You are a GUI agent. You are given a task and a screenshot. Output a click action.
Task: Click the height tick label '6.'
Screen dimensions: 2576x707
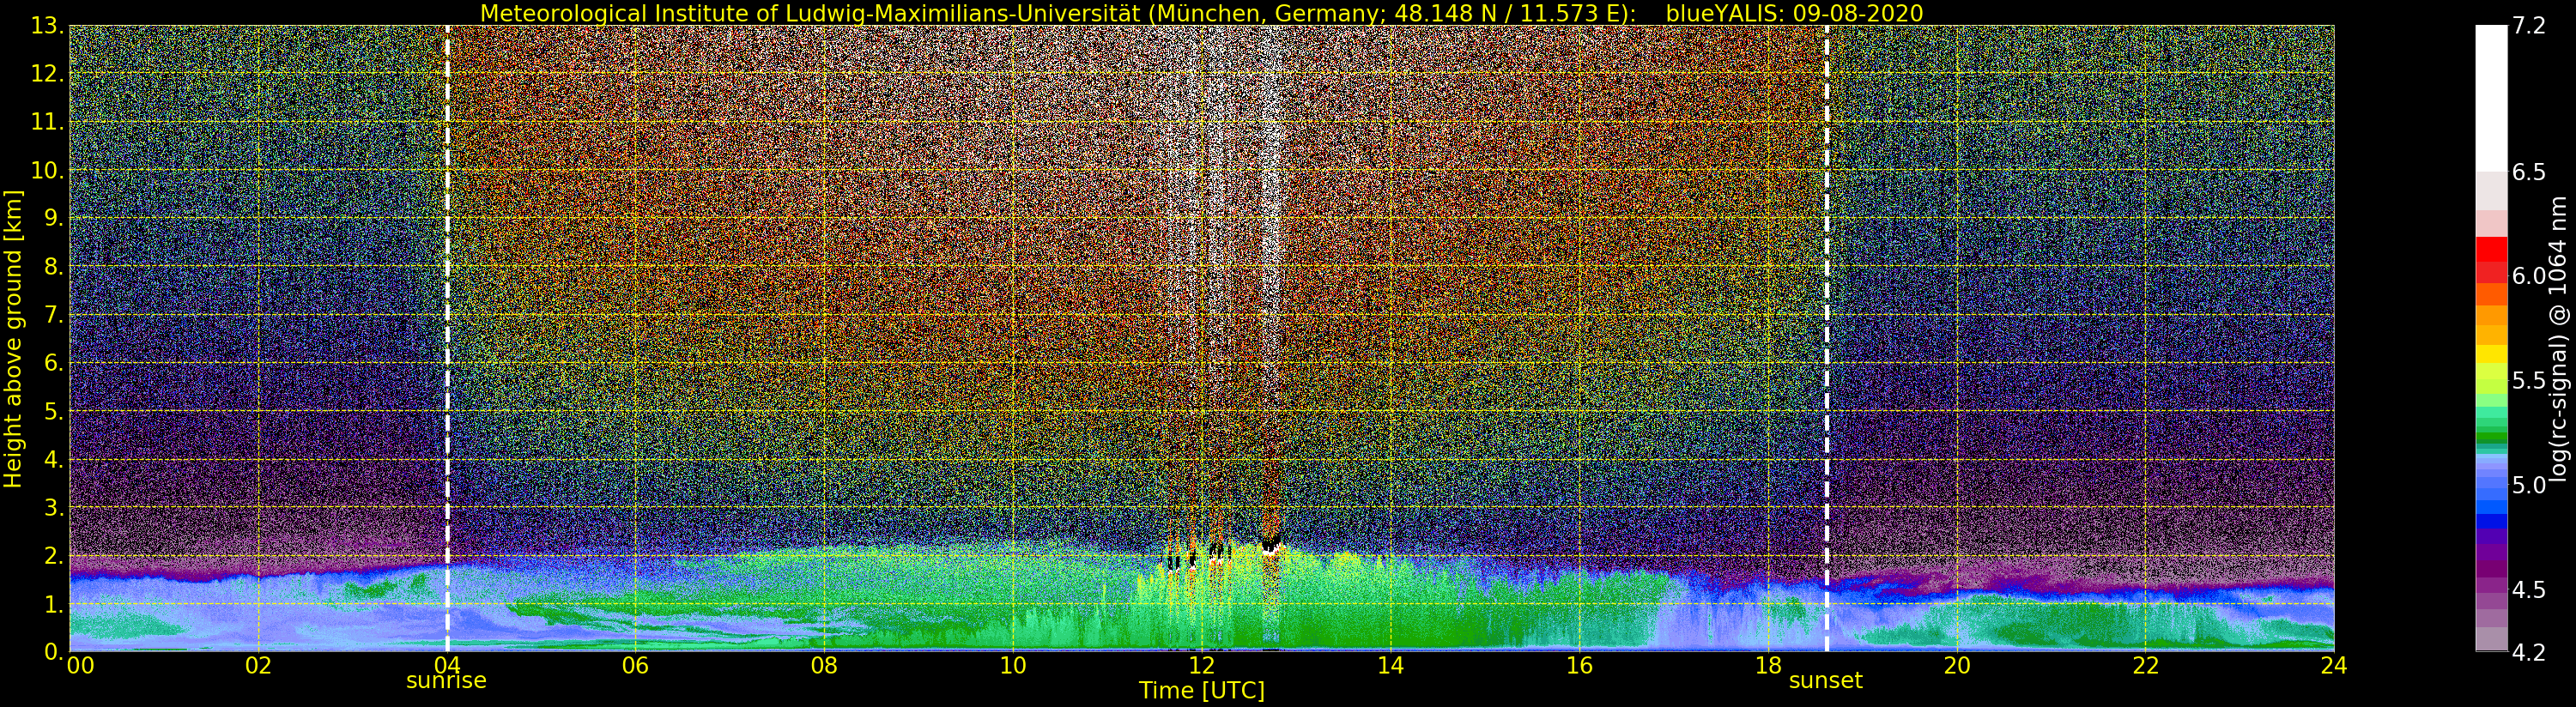point(54,363)
